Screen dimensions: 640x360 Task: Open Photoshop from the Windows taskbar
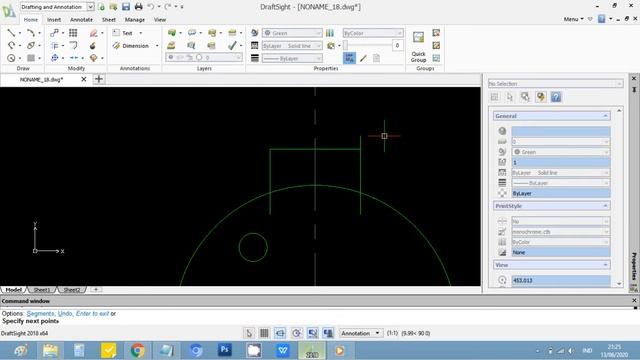point(225,350)
